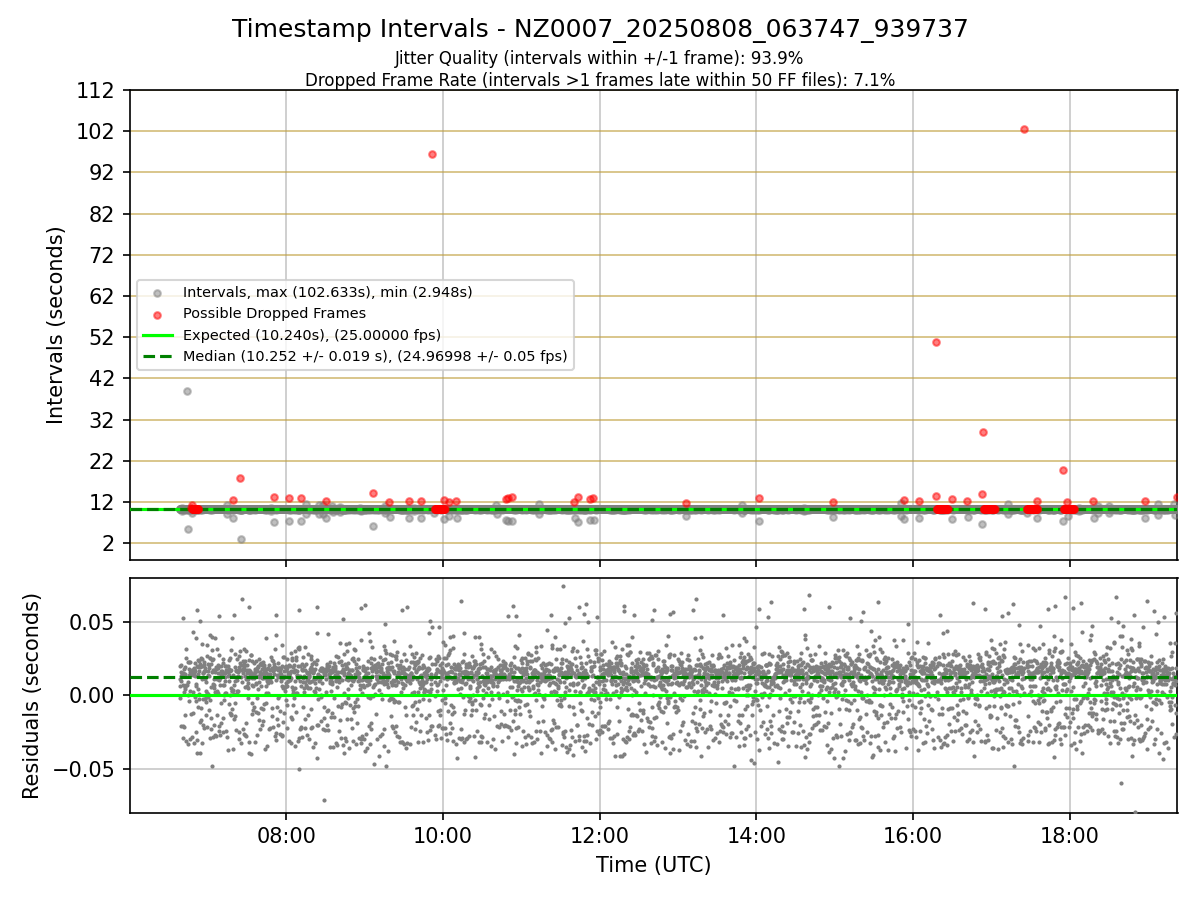Click the 'Residuals (seconds)' y-axis label
This screenshot has height=900, width=1200.
point(32,696)
